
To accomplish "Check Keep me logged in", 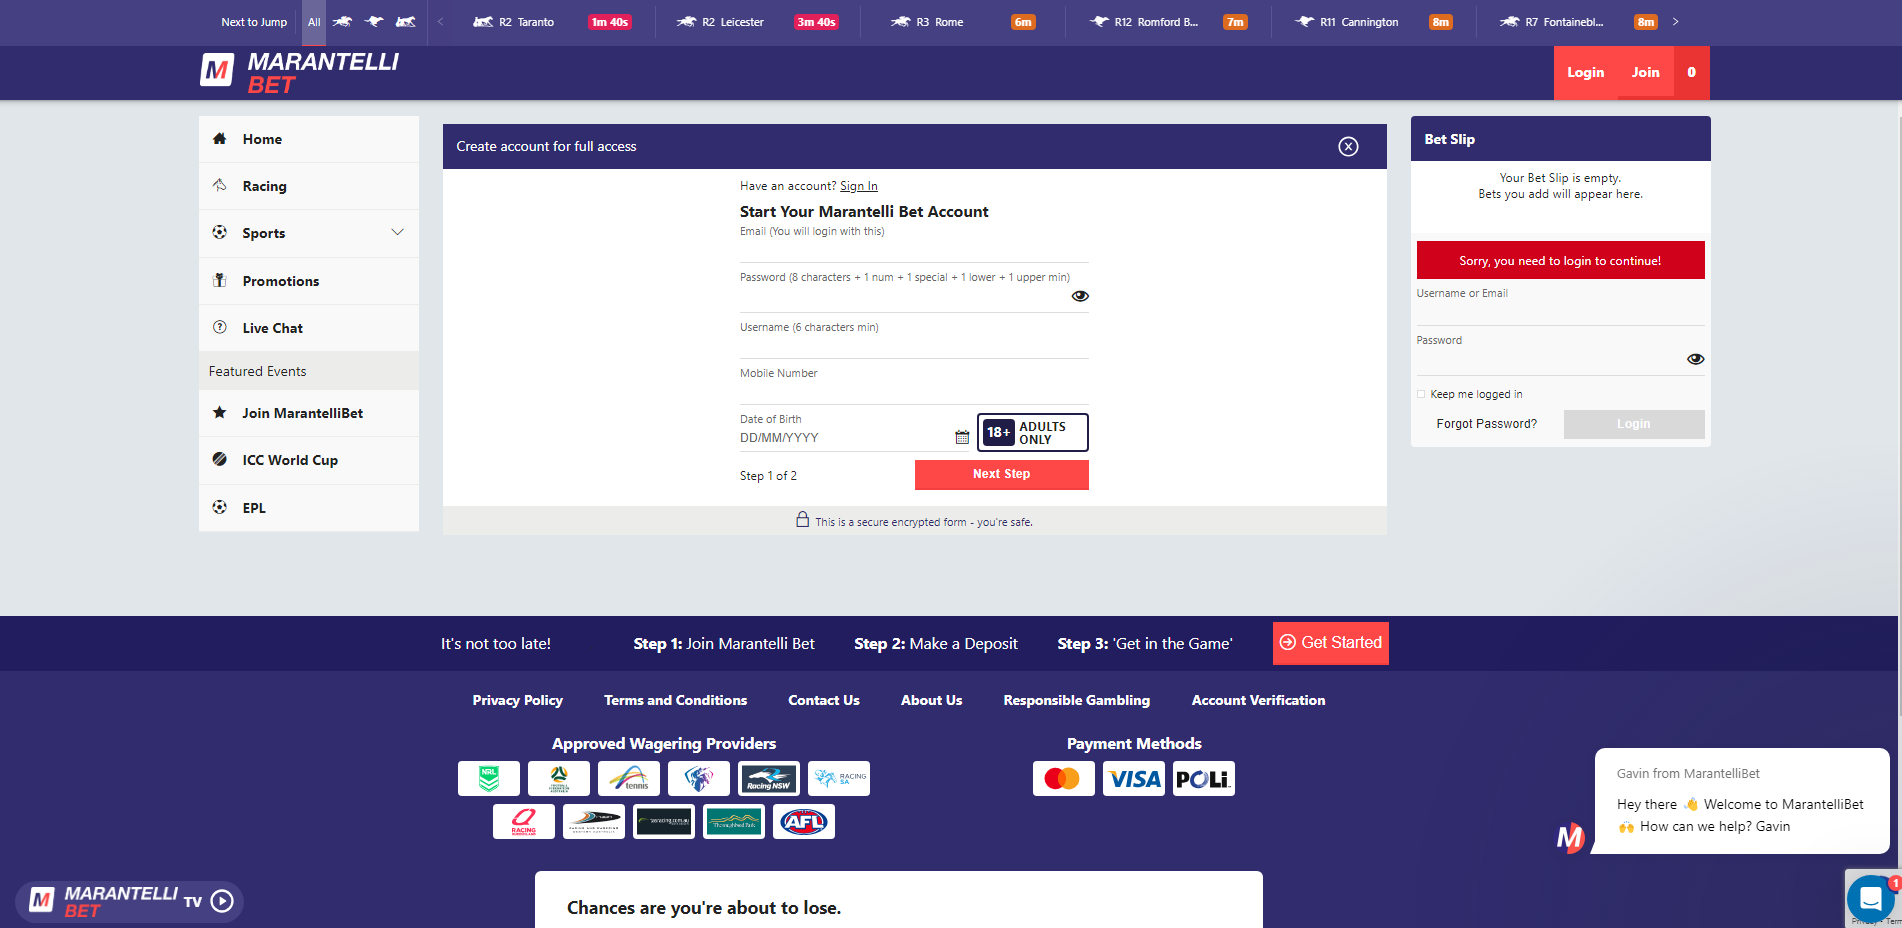I will 1421,394.
